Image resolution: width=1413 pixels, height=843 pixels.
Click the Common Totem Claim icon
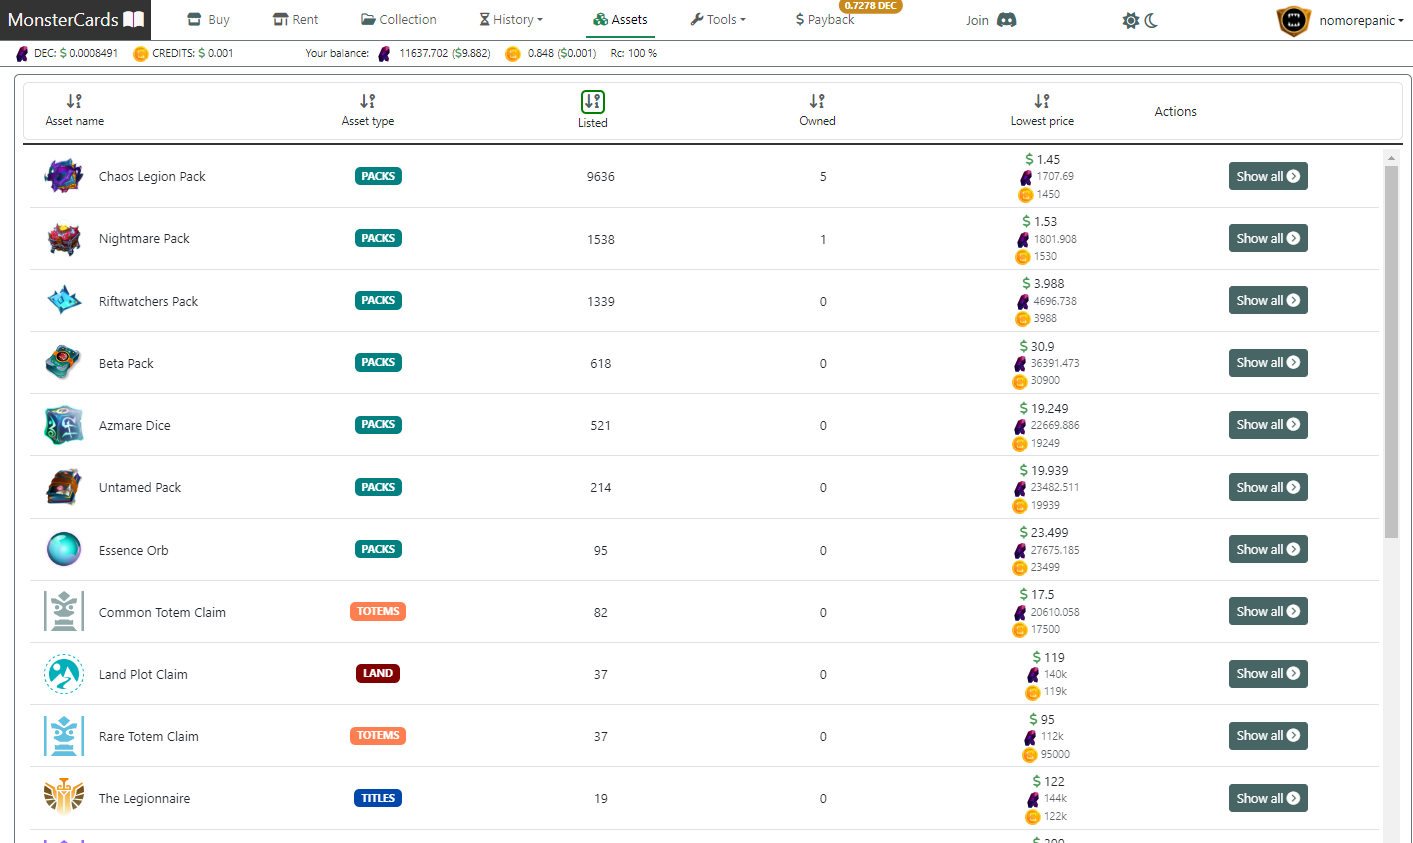pos(64,611)
